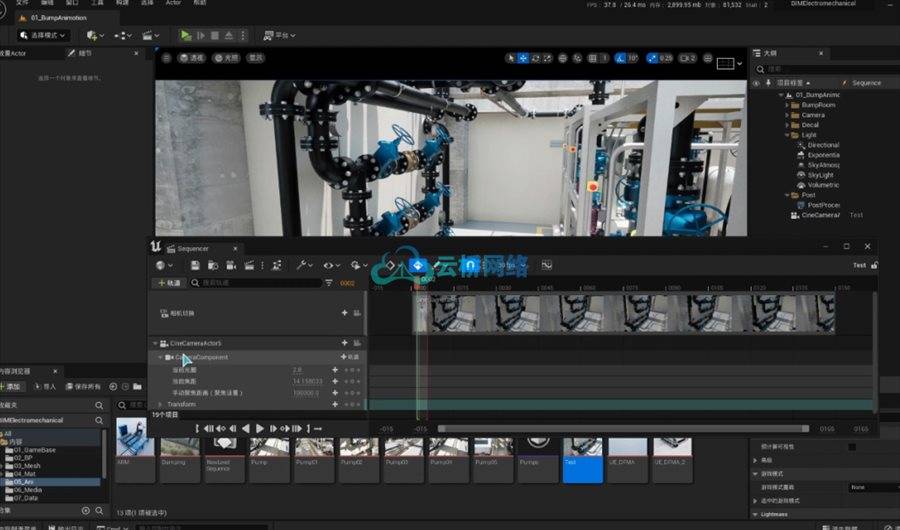Expand the BumpRoom folder in Outliner
900x530 pixels.
tap(787, 105)
